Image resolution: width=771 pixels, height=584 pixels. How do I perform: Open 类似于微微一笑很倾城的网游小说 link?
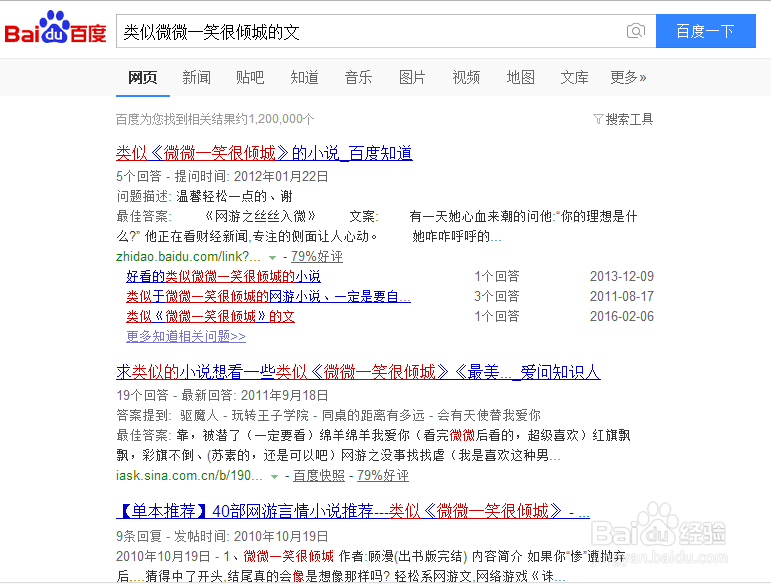(x=268, y=296)
